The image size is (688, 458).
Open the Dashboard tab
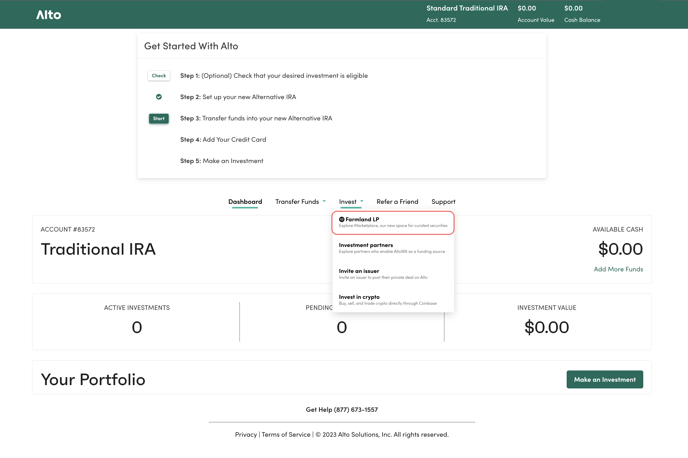245,202
